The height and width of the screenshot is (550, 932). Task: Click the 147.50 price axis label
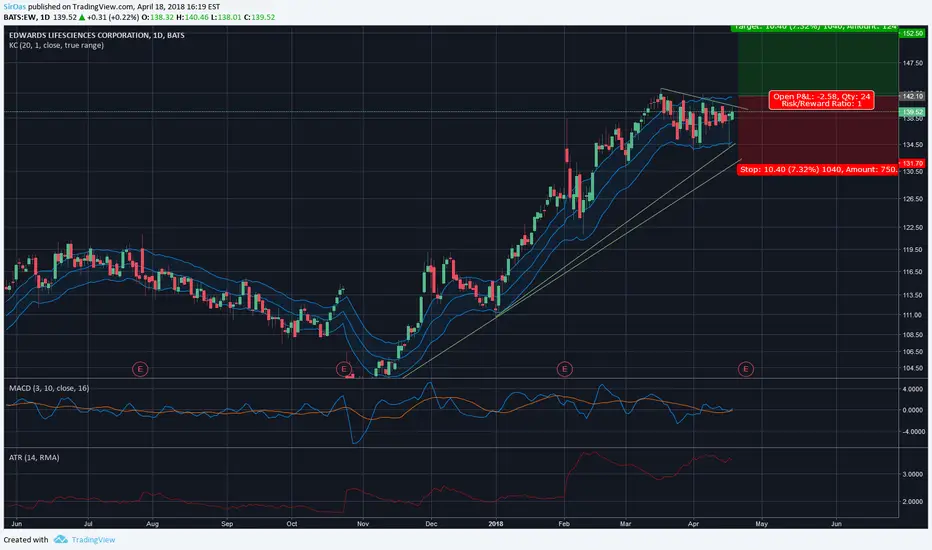point(912,62)
